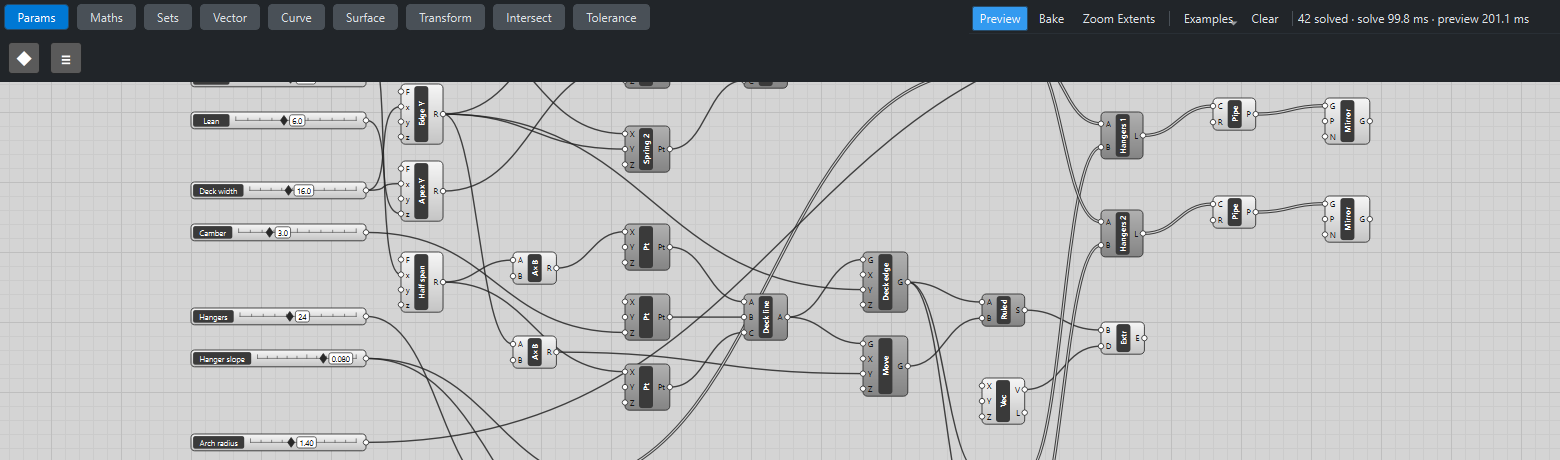
Task: Select the Half span node
Action: click(421, 282)
